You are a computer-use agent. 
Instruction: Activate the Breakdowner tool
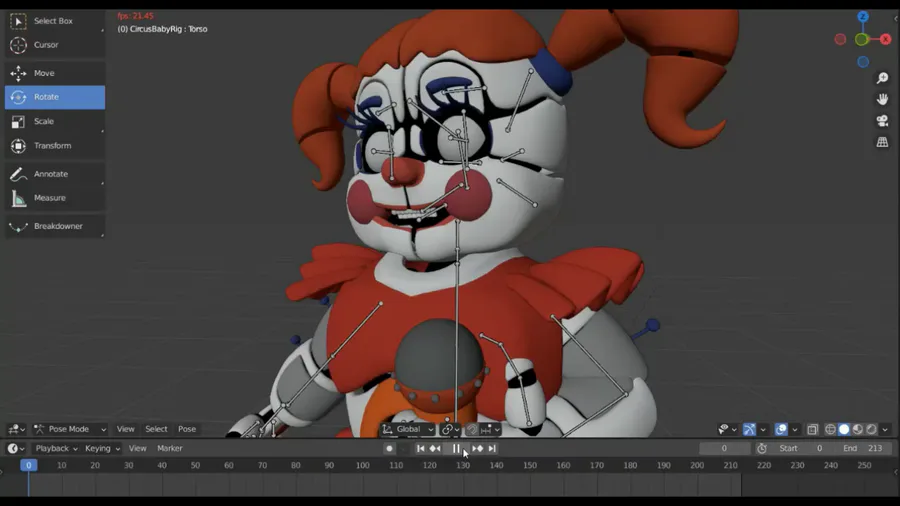(x=55, y=227)
